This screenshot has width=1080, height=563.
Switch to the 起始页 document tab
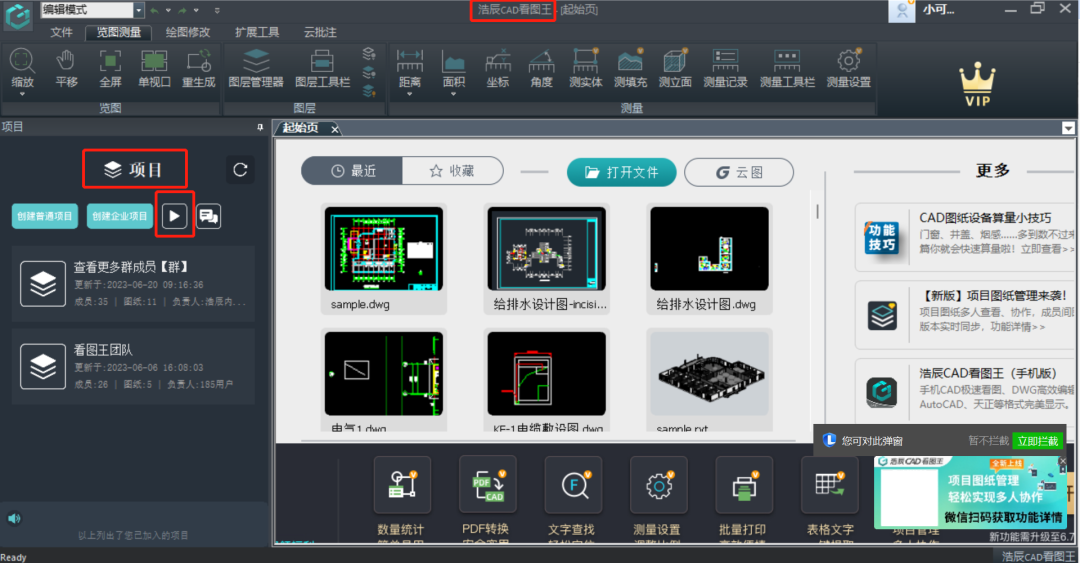click(300, 128)
